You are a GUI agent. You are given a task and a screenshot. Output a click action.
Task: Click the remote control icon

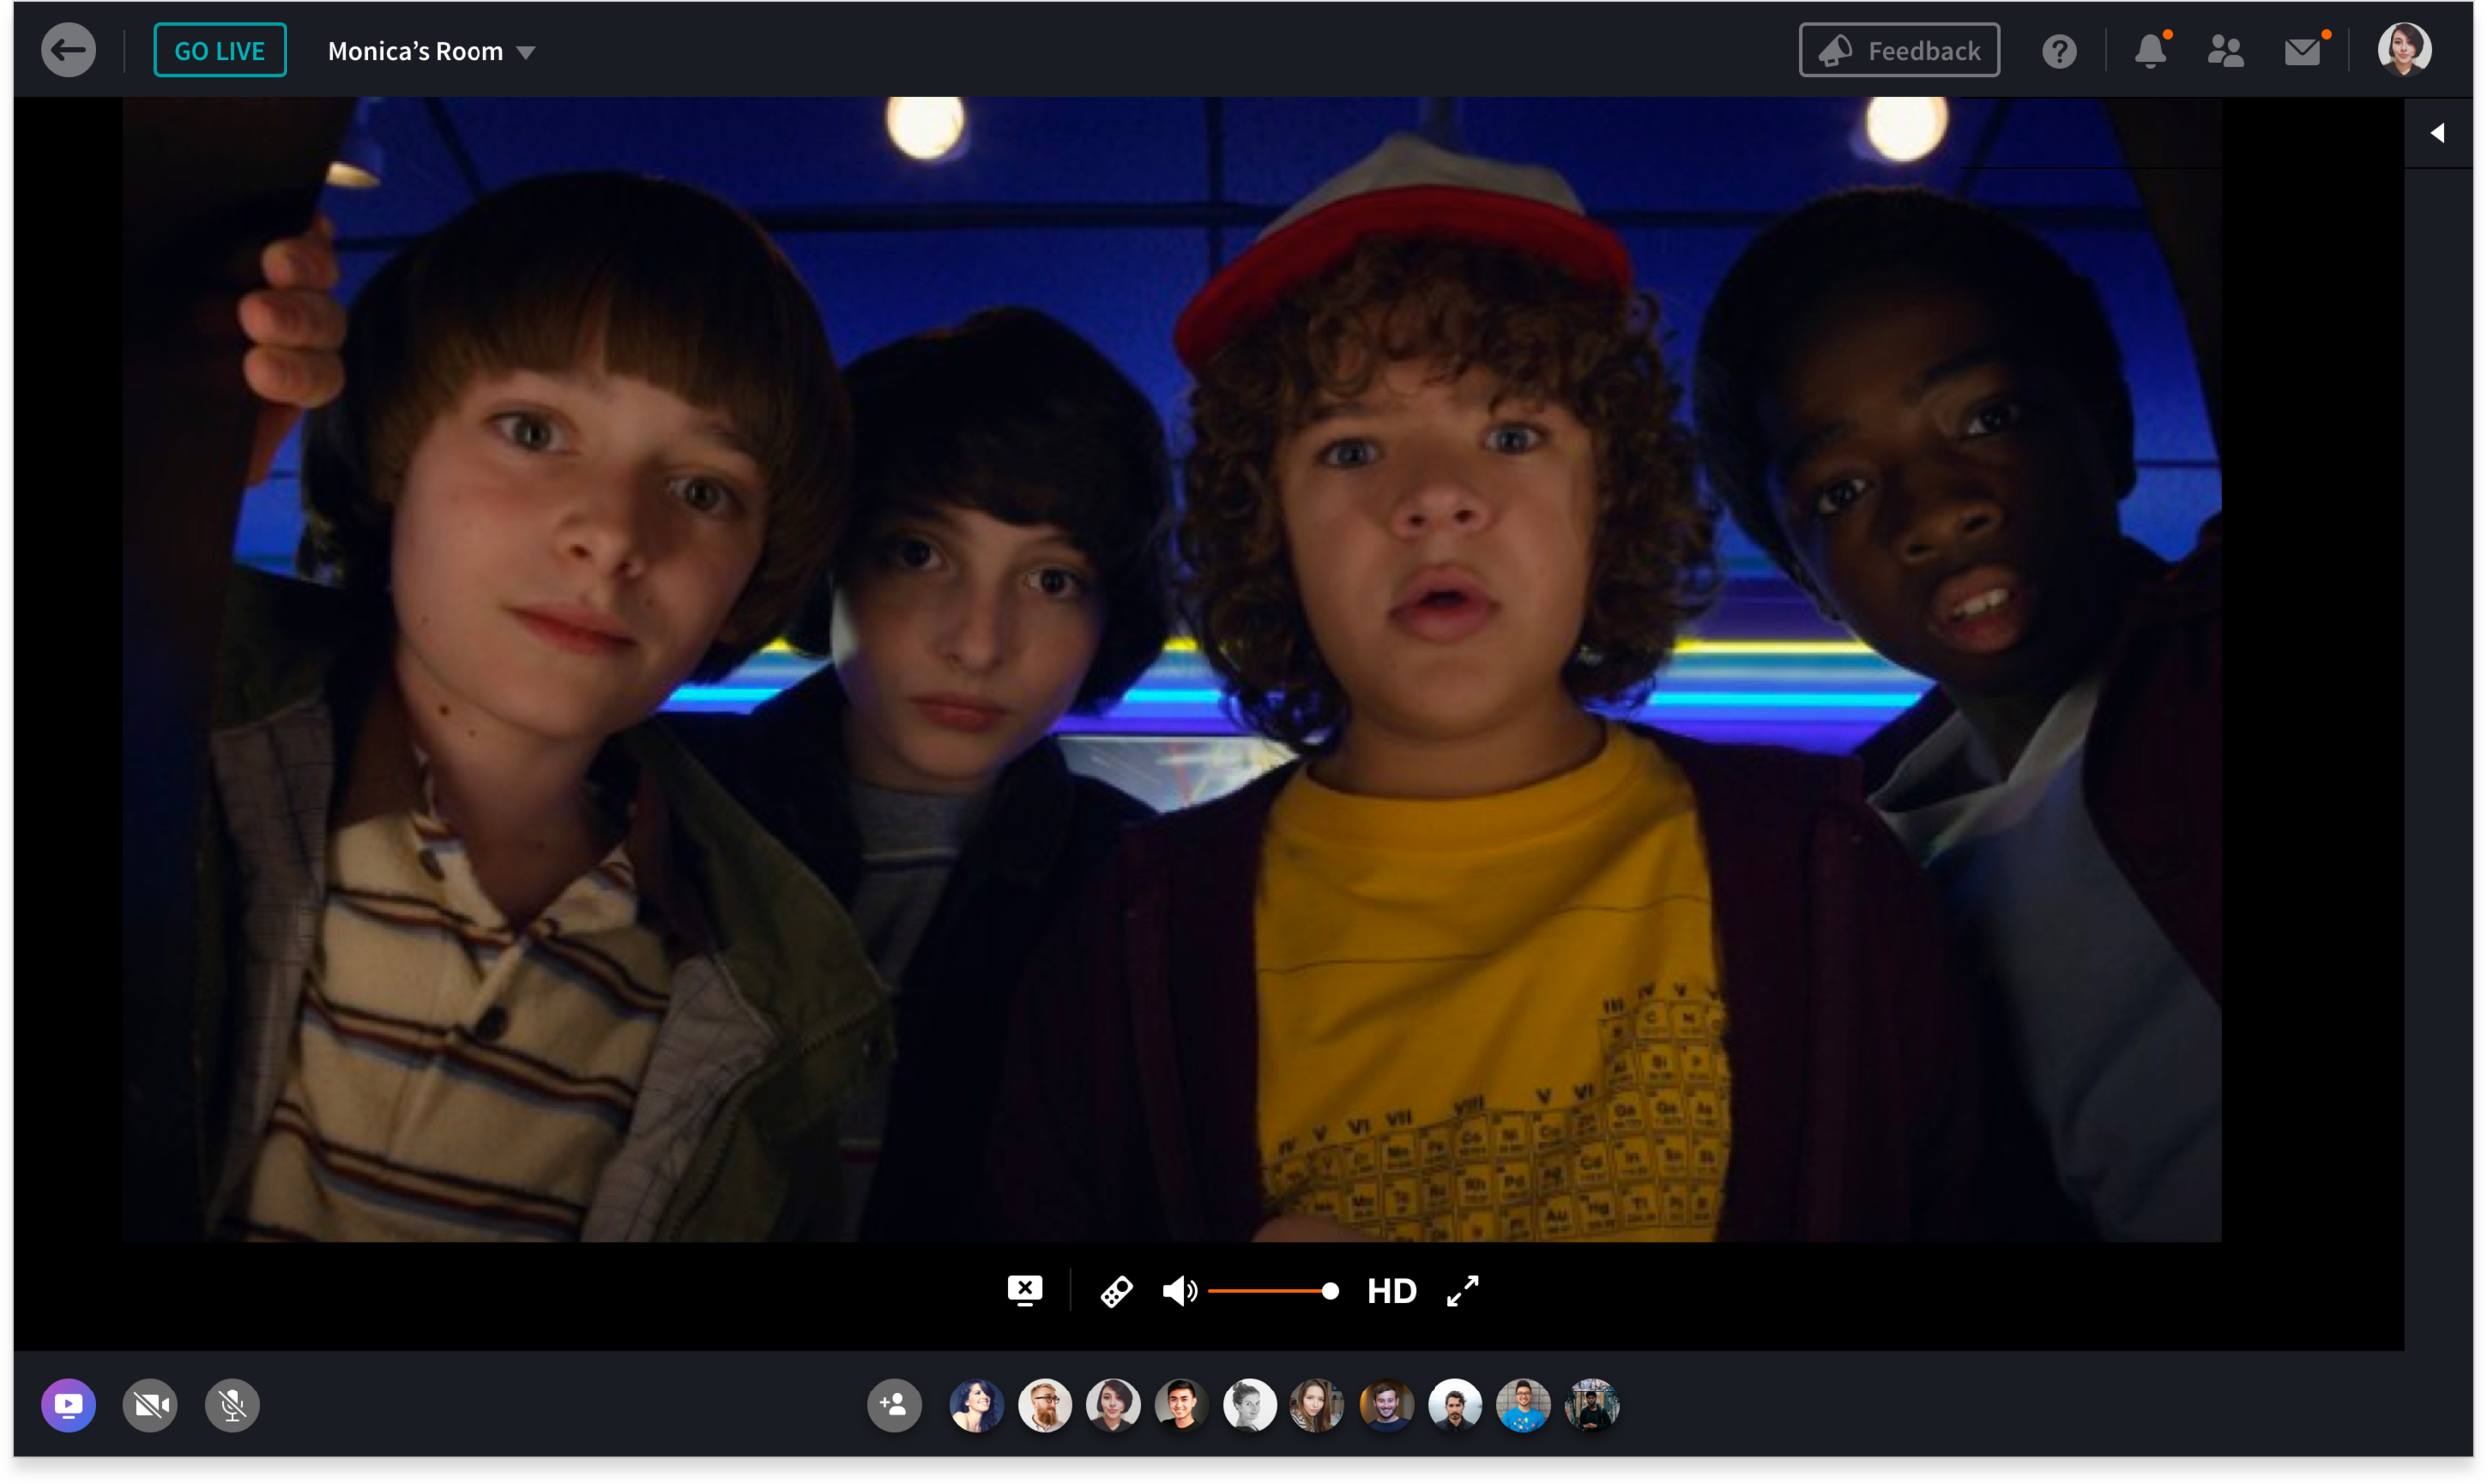[x=1116, y=1291]
